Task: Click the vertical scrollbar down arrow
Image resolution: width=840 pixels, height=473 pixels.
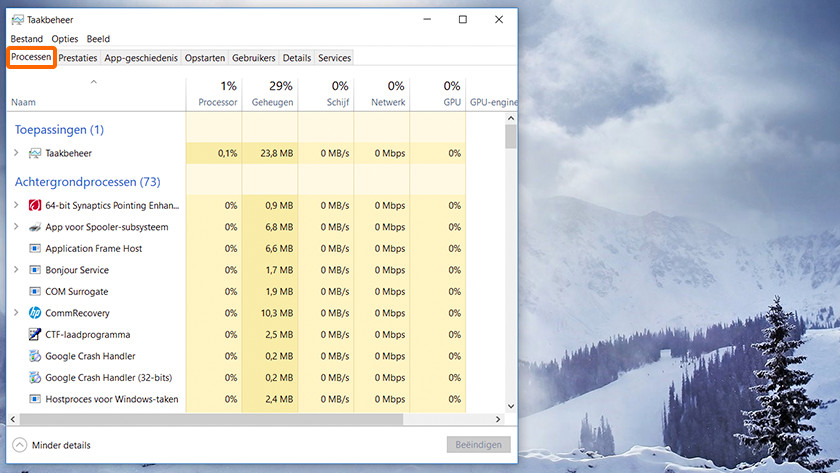Action: point(510,406)
